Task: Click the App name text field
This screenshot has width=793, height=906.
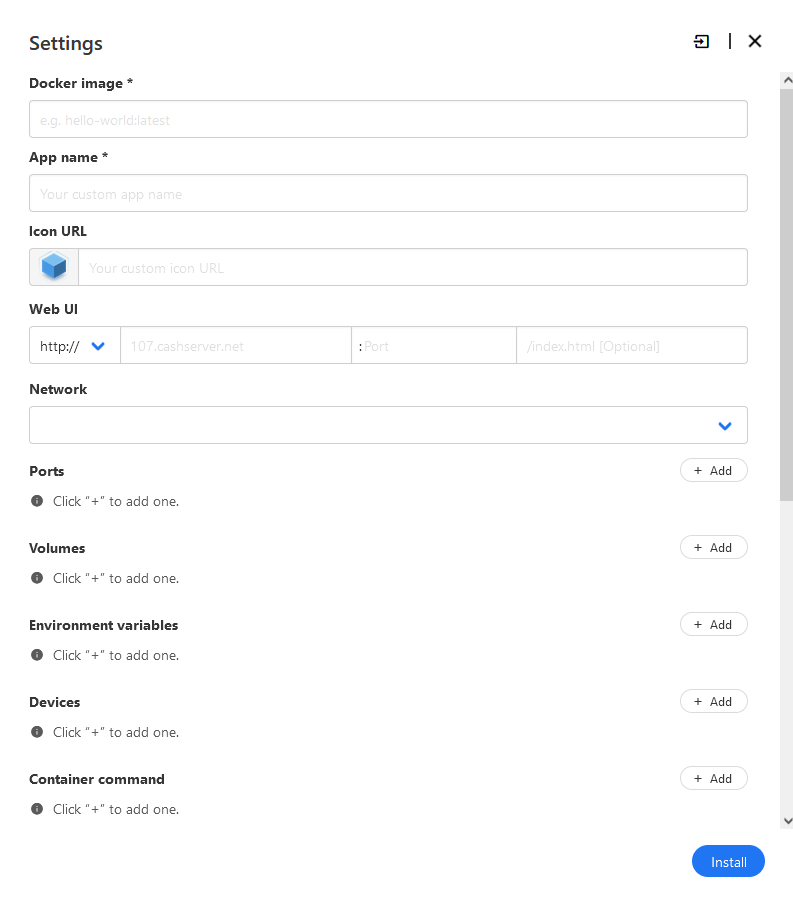Action: click(388, 194)
